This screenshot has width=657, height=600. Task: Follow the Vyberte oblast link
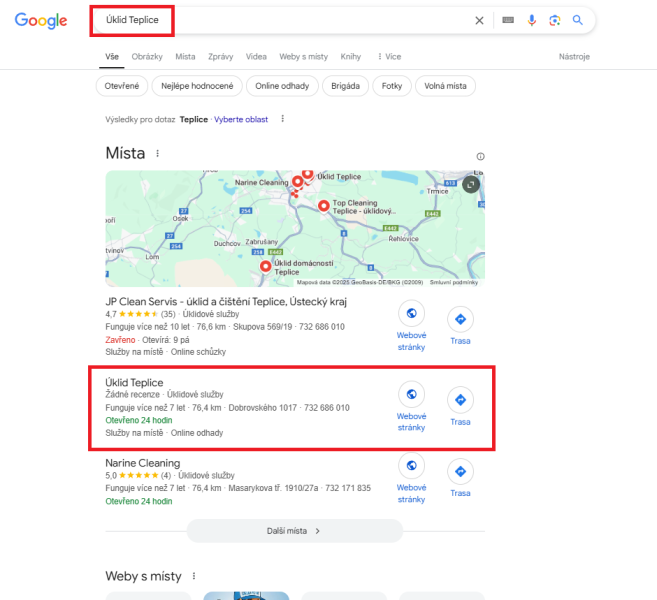click(x=241, y=119)
